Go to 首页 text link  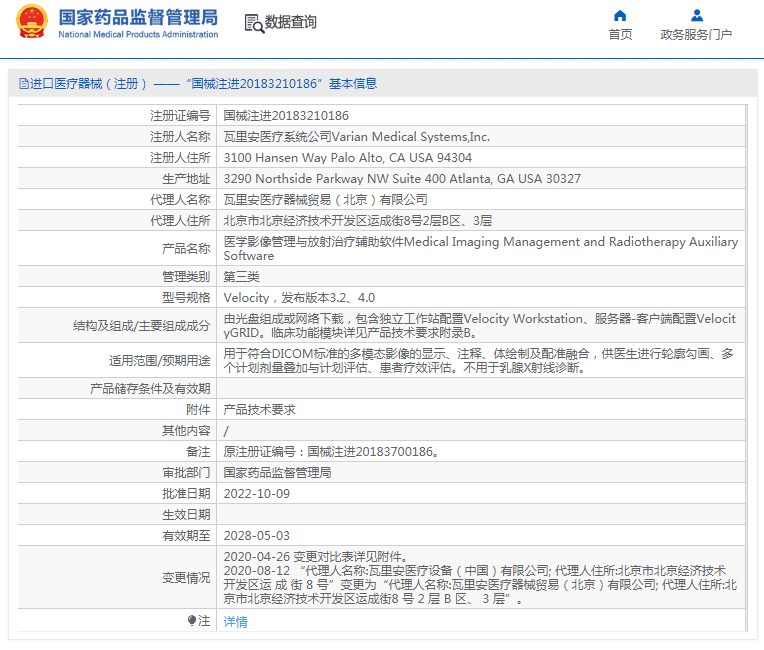click(620, 35)
